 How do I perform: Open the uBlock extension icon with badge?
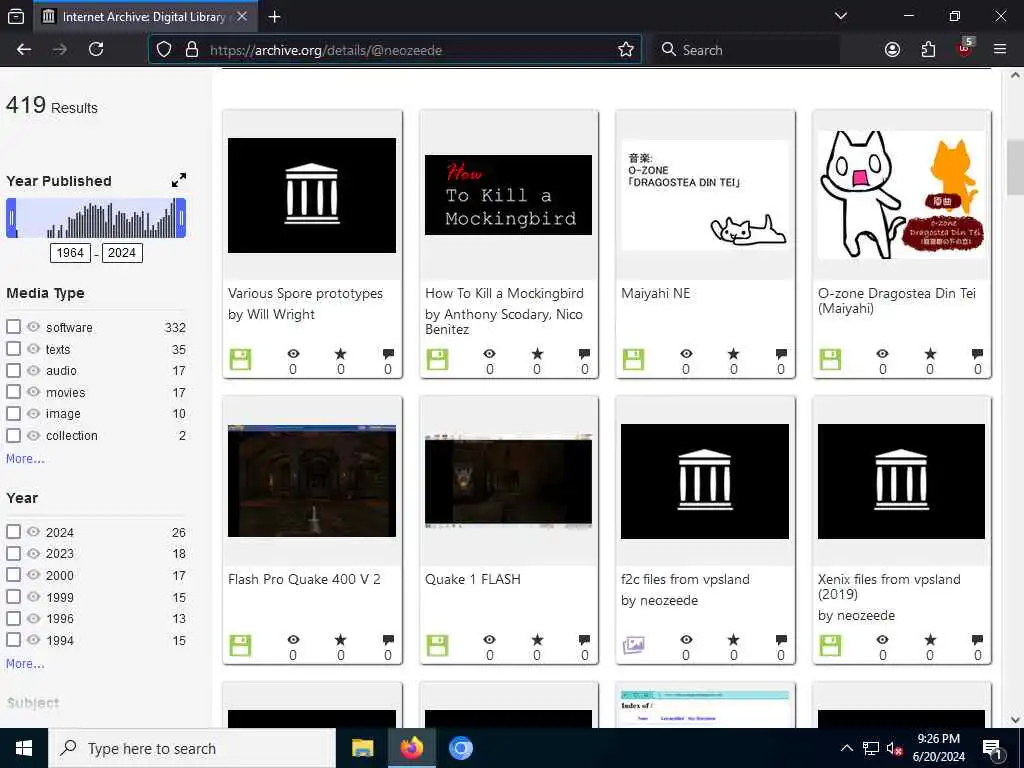point(965,48)
